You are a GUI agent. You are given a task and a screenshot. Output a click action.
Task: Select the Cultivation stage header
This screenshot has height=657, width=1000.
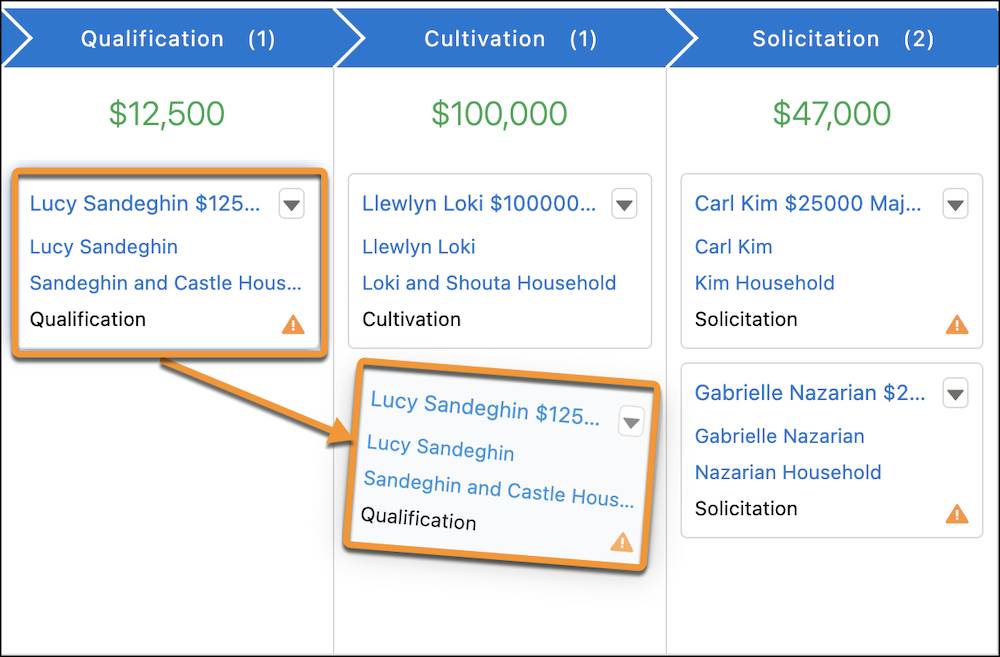484,38
